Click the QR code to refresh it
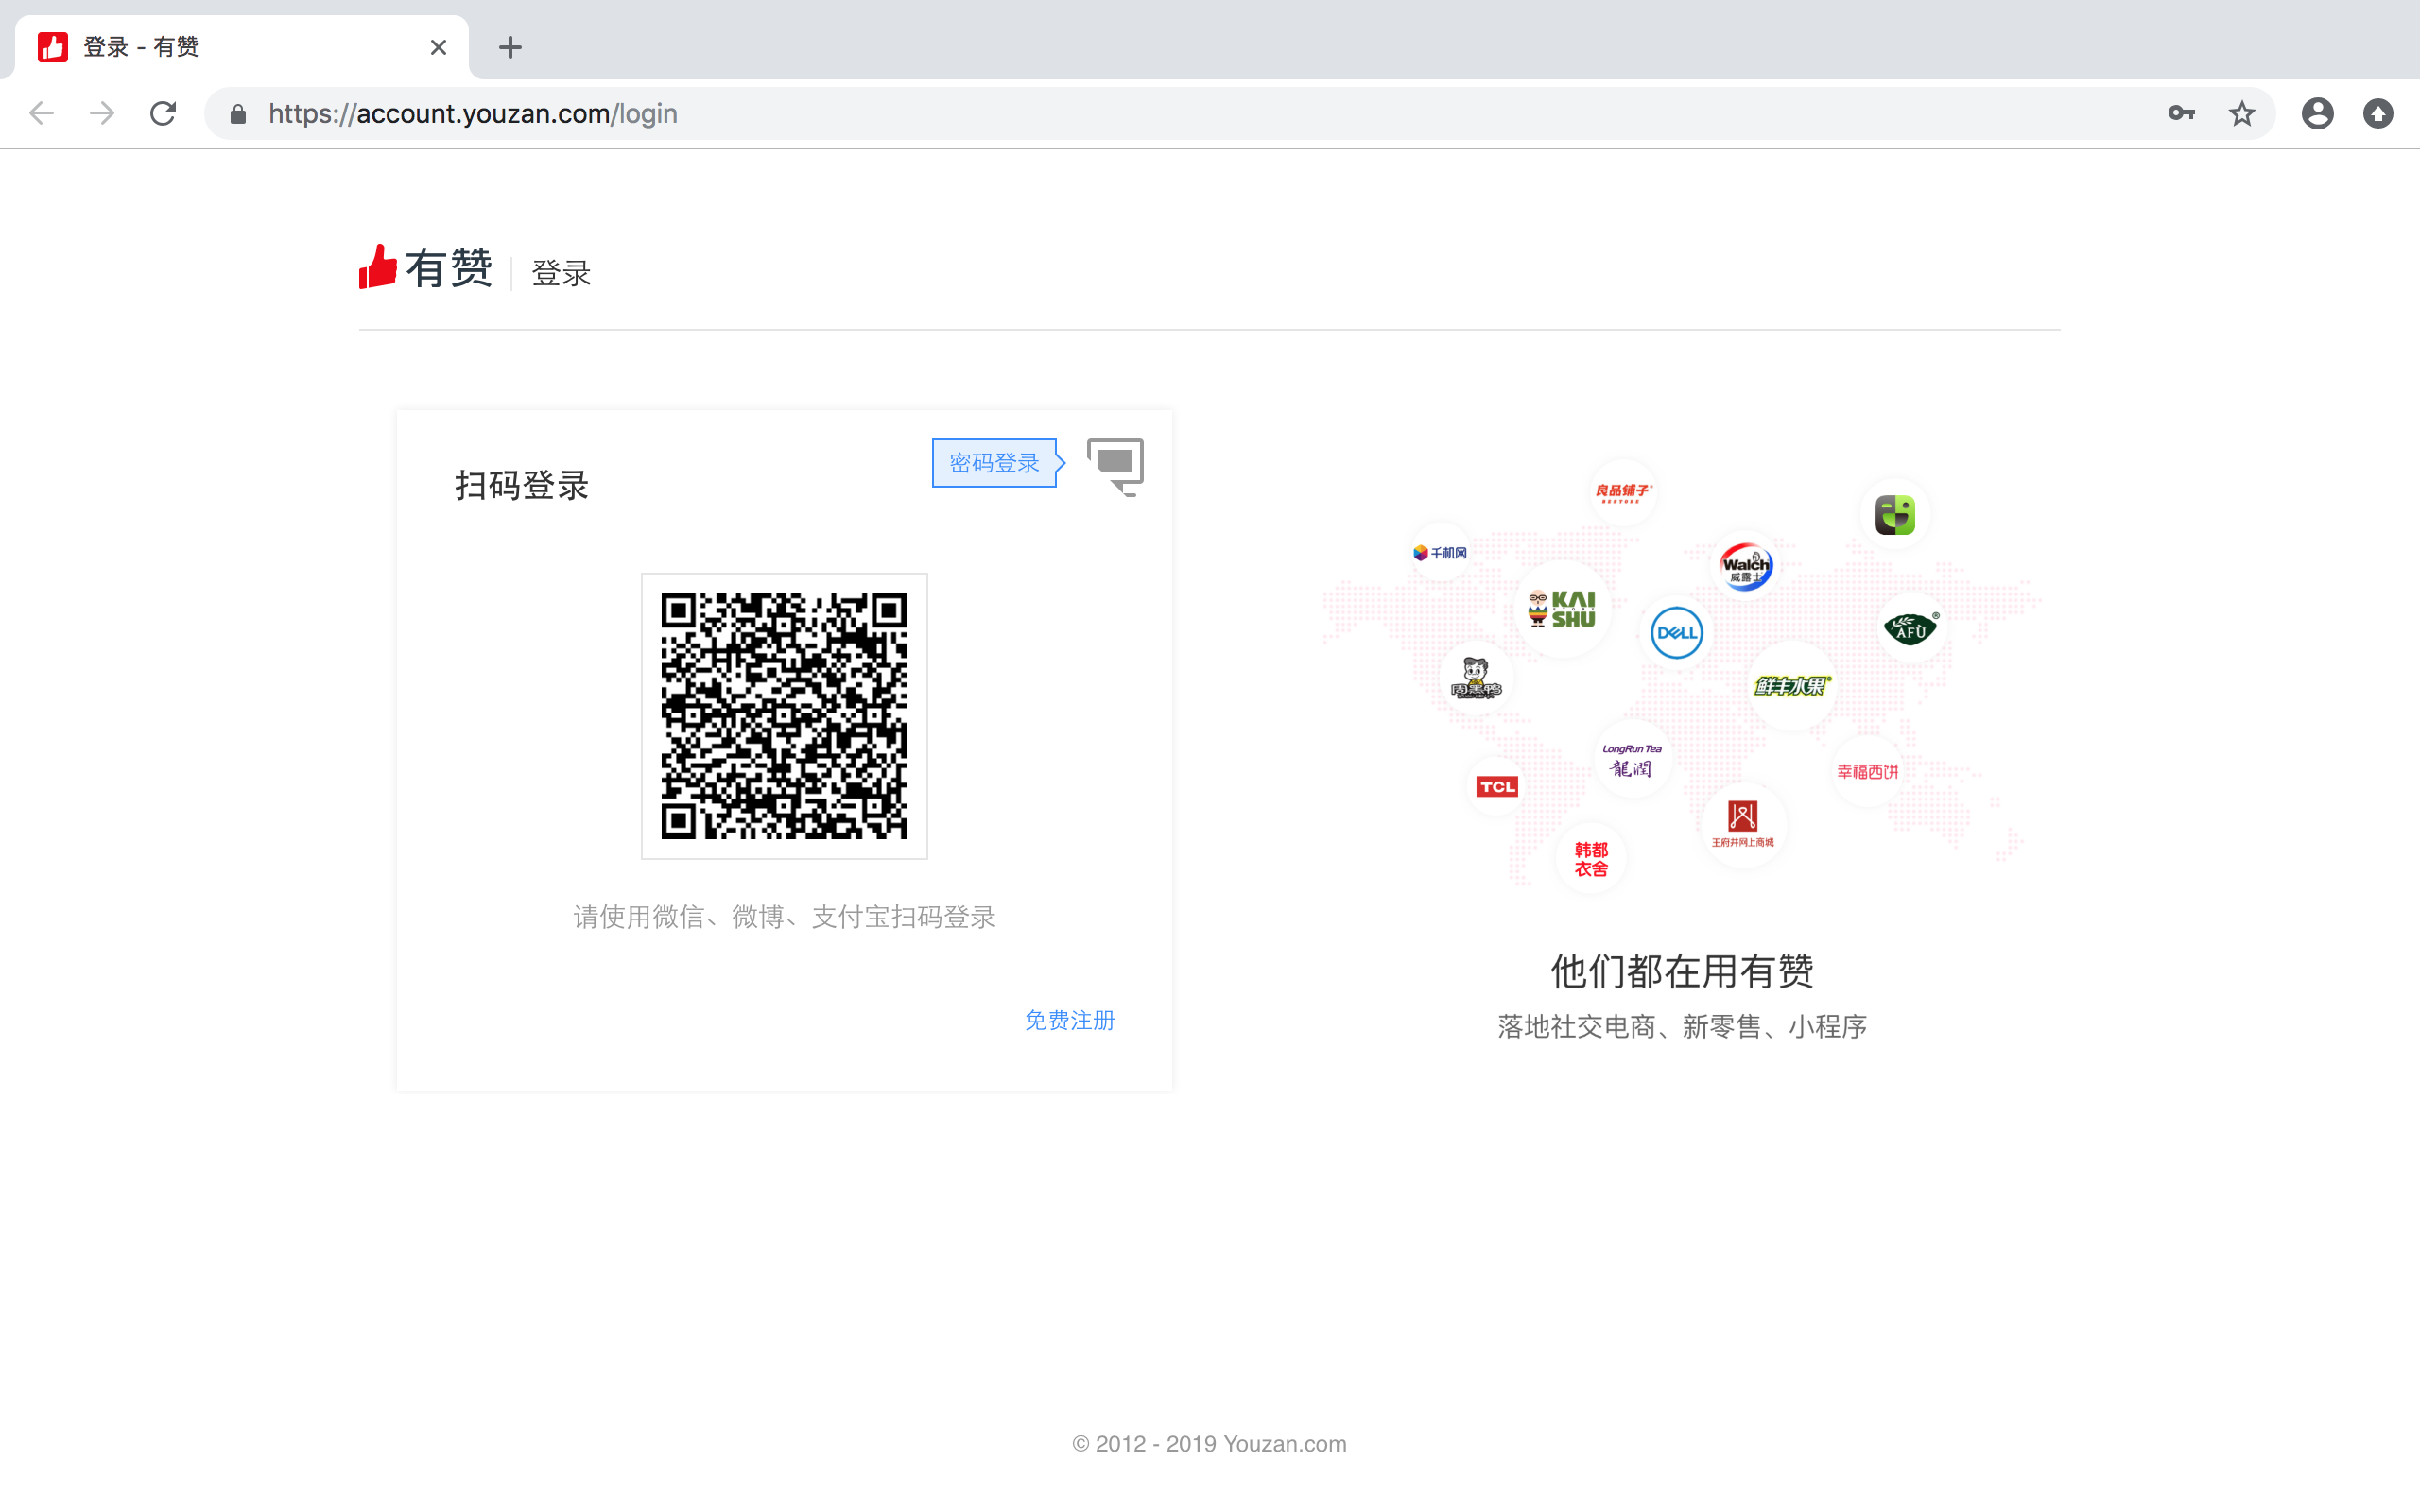Viewport: 2420px width, 1512px height. 783,716
